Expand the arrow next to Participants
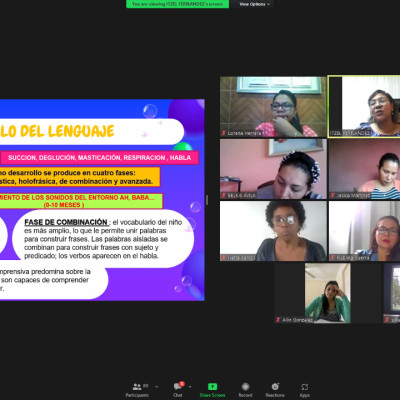This screenshot has width=400, height=400. point(157,387)
